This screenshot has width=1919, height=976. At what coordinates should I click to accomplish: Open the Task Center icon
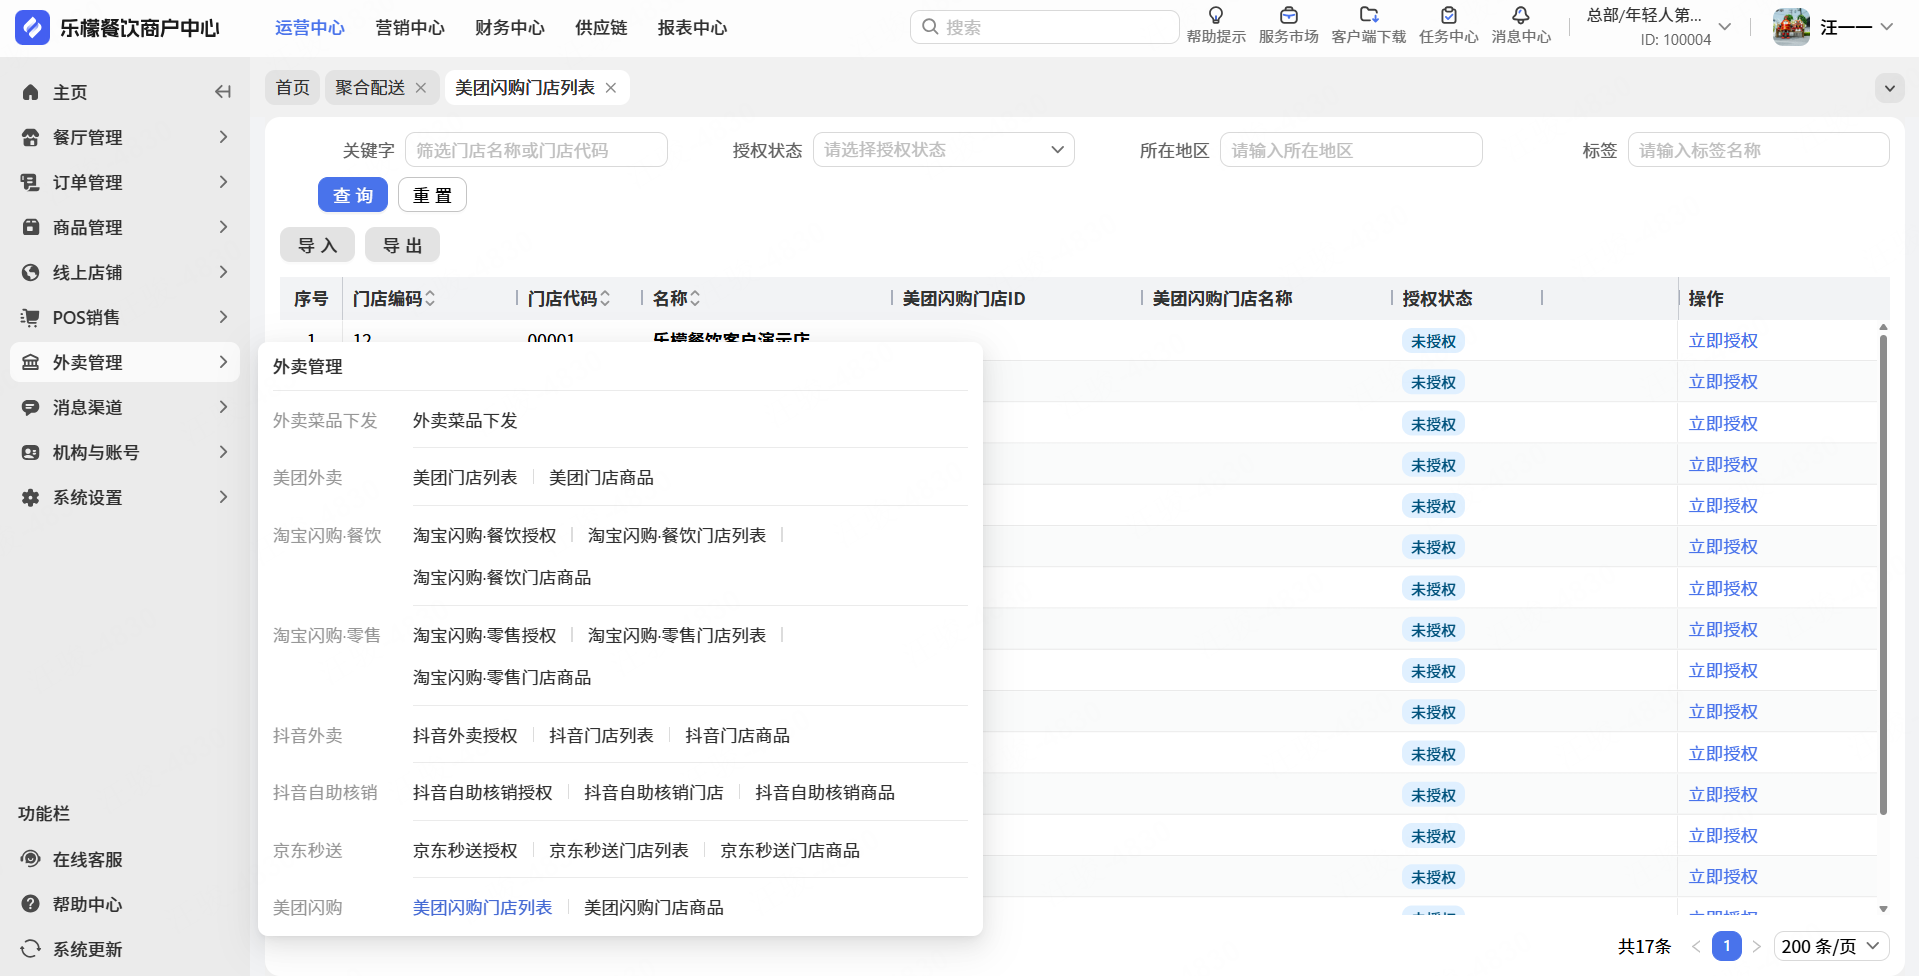pyautogui.click(x=1448, y=16)
